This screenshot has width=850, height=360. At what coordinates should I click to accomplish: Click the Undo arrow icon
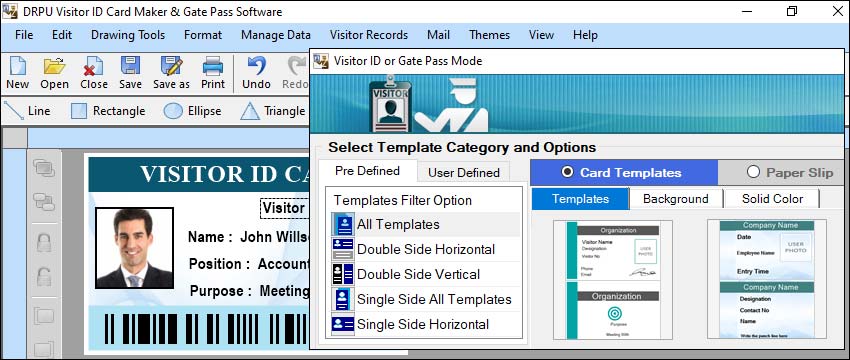click(x=256, y=66)
